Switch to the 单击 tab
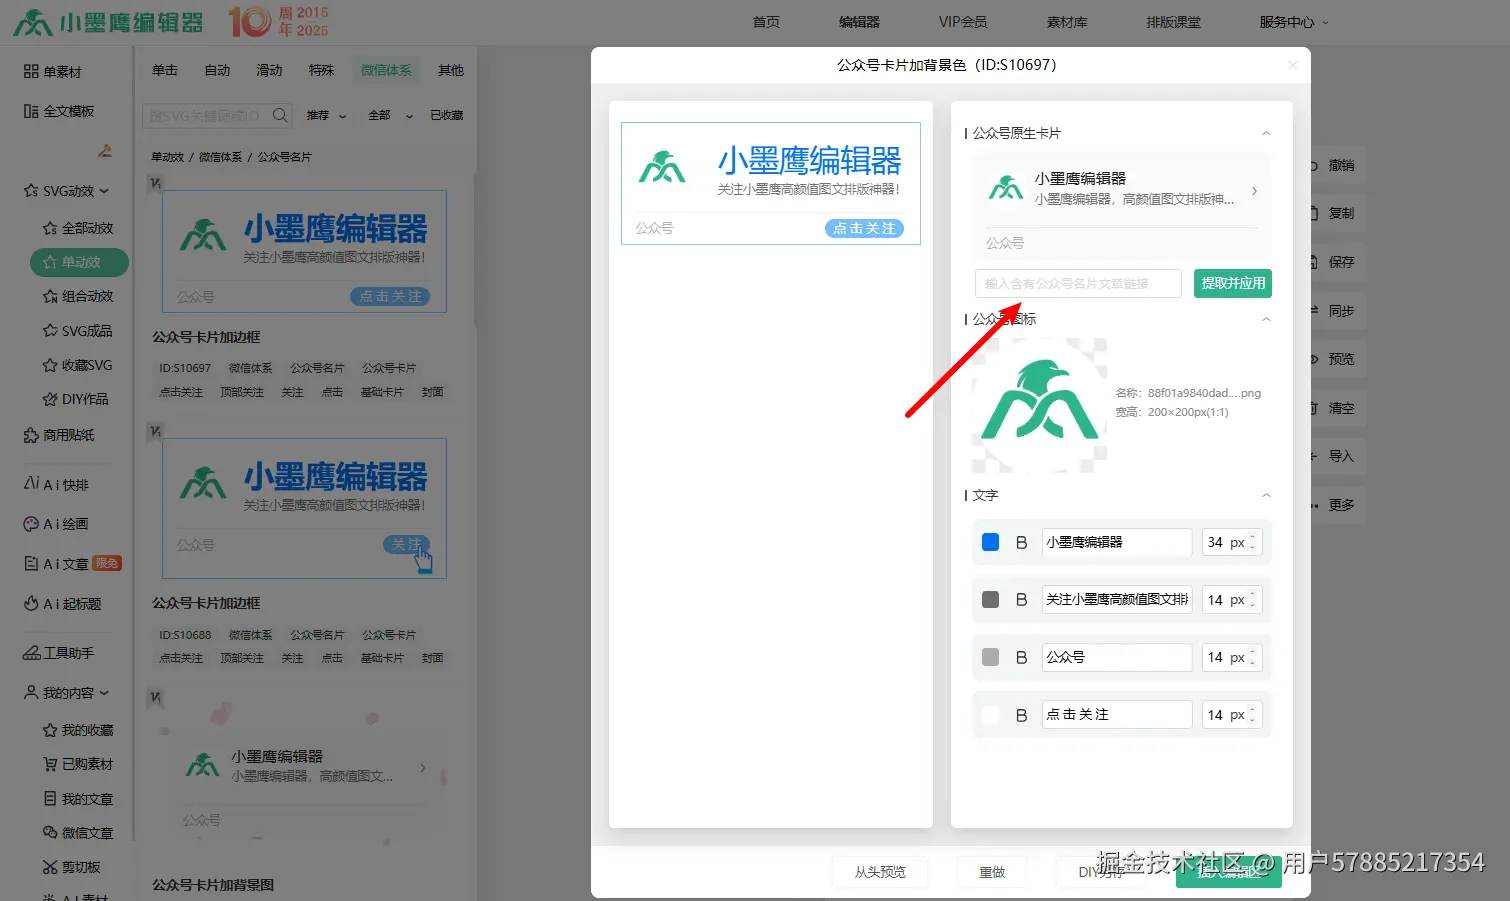The width and height of the screenshot is (1510, 901). (165, 70)
